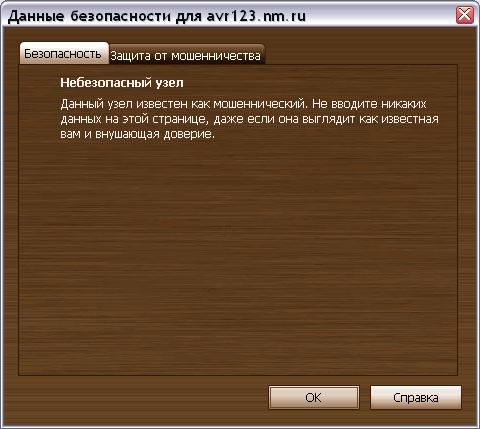The image size is (480, 429).
Task: Confirm the dialog with OK
Action: point(314,397)
